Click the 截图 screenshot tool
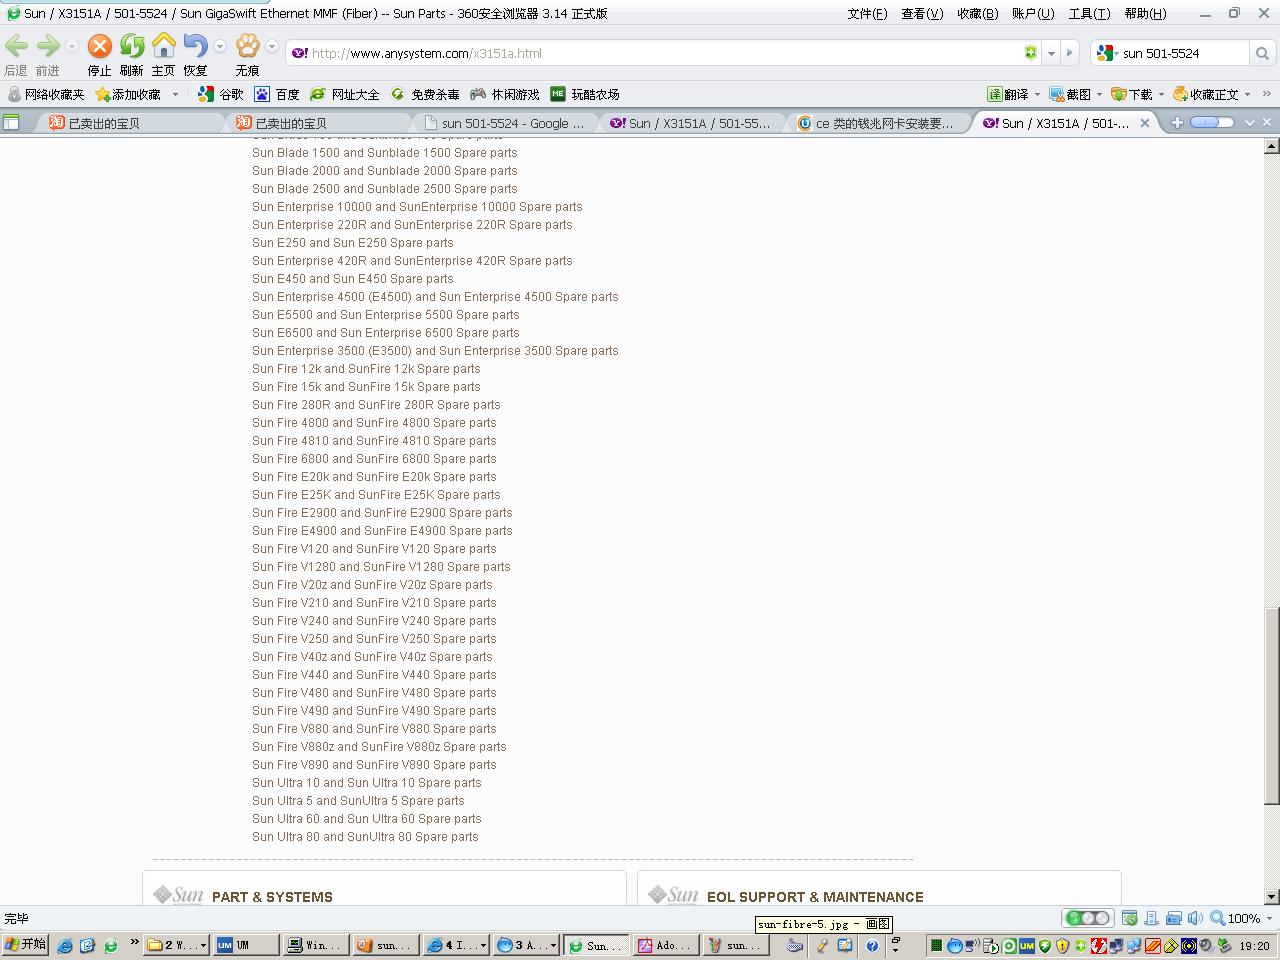The width and height of the screenshot is (1280, 960). (x=1070, y=94)
